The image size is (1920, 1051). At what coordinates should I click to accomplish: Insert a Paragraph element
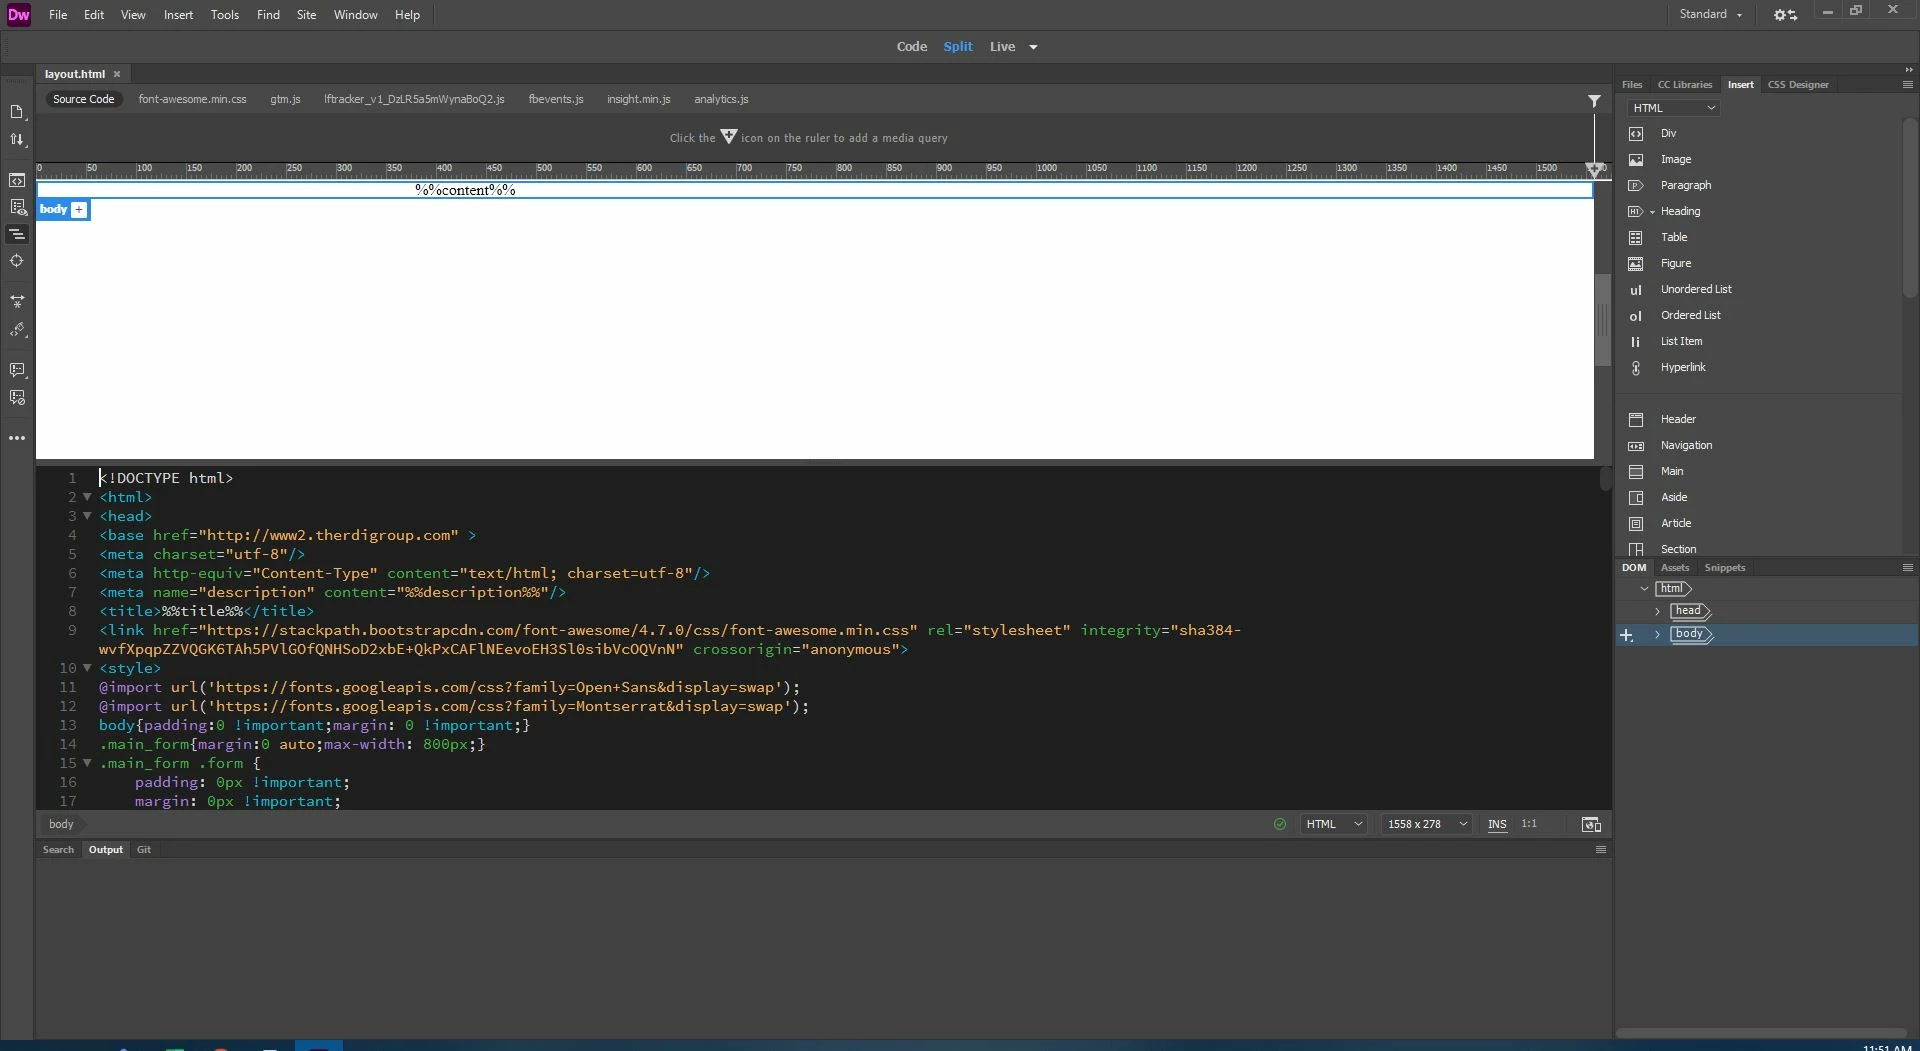pyautogui.click(x=1685, y=186)
